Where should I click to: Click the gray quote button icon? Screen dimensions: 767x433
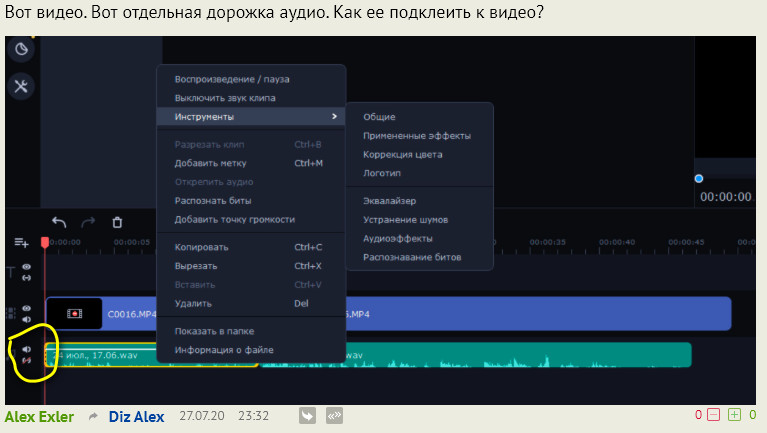(335, 416)
